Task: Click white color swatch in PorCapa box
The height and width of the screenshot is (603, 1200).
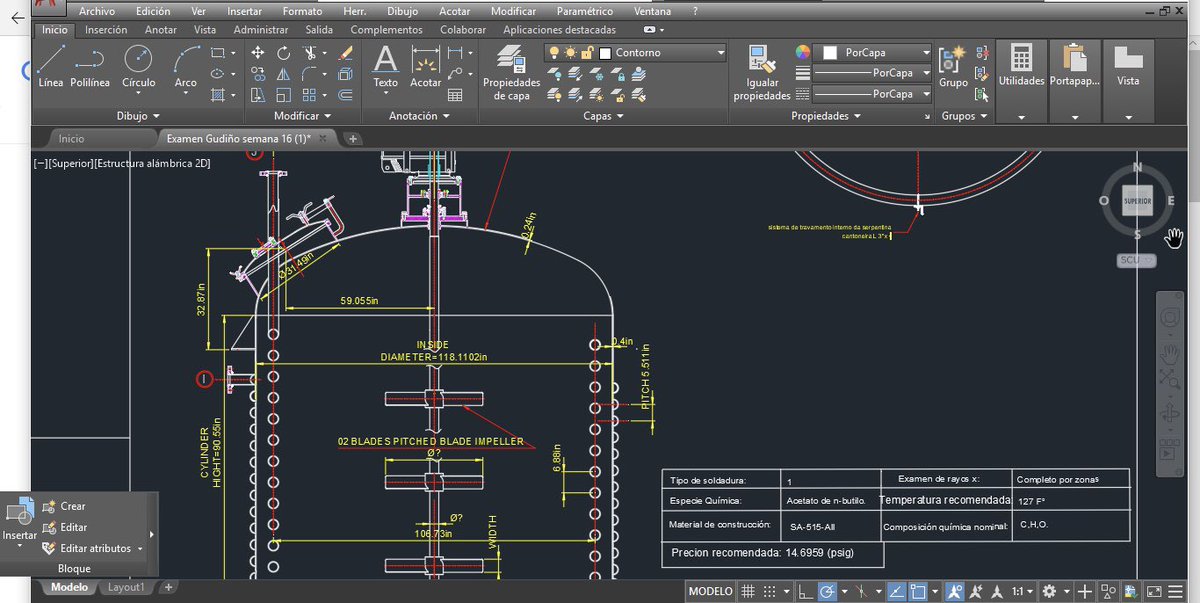Action: pos(830,52)
